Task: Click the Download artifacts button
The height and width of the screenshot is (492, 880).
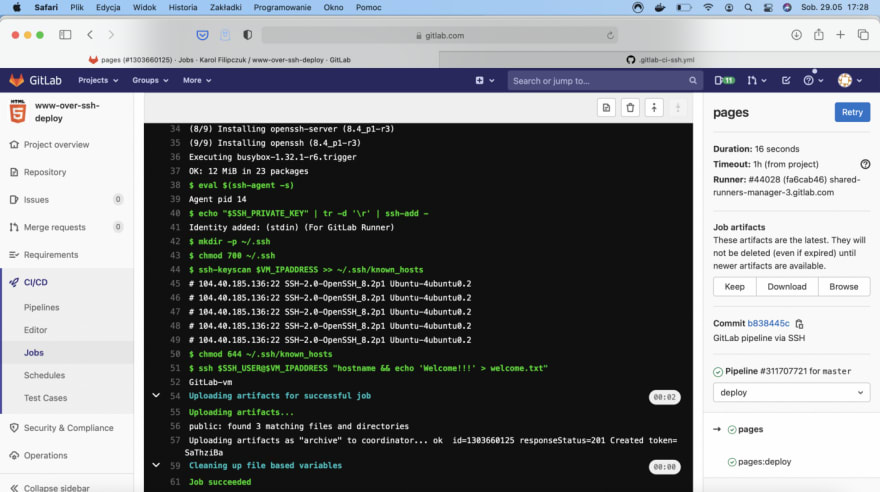Action: (x=787, y=287)
